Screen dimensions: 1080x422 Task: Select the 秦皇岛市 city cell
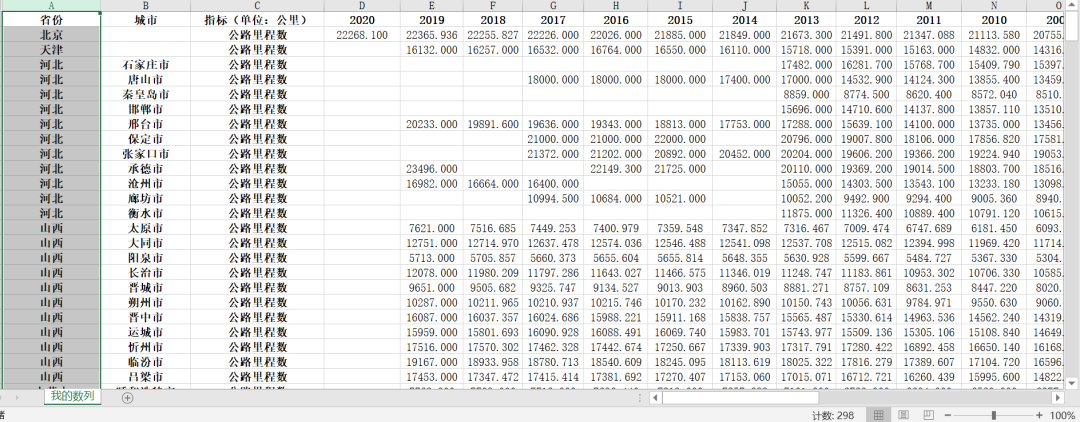tap(146, 94)
